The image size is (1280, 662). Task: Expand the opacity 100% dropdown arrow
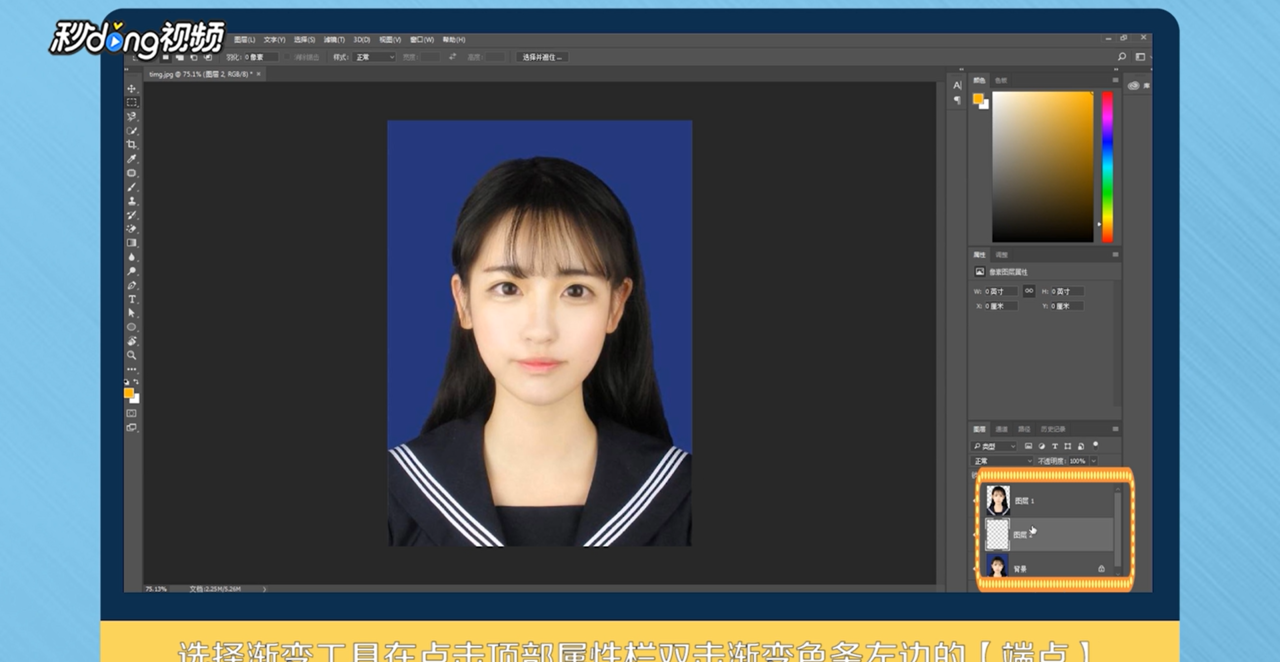[1093, 461]
